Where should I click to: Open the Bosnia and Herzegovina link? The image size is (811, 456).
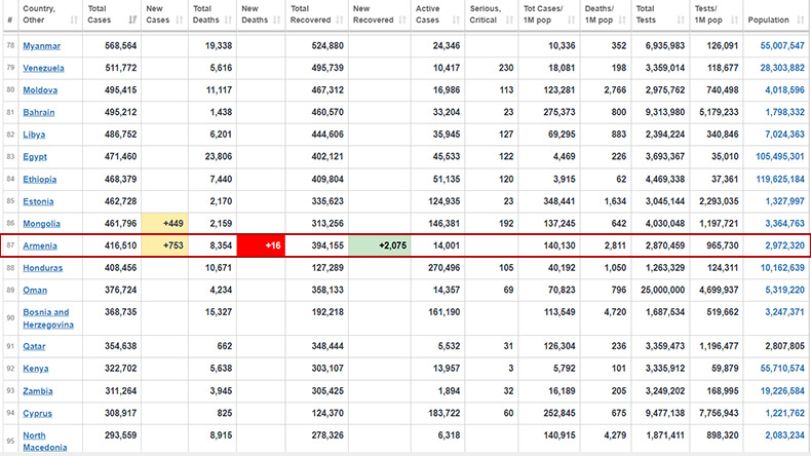pos(48,318)
